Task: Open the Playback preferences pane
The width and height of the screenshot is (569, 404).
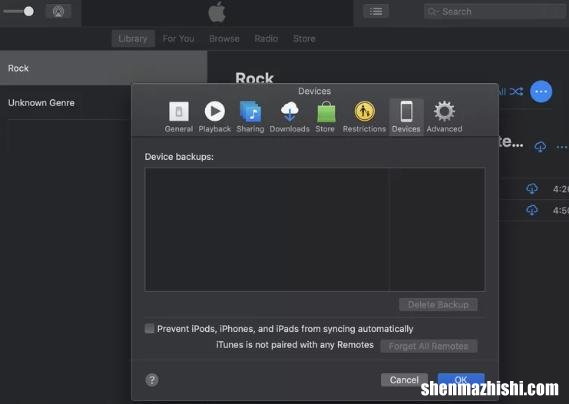Action: coord(214,117)
